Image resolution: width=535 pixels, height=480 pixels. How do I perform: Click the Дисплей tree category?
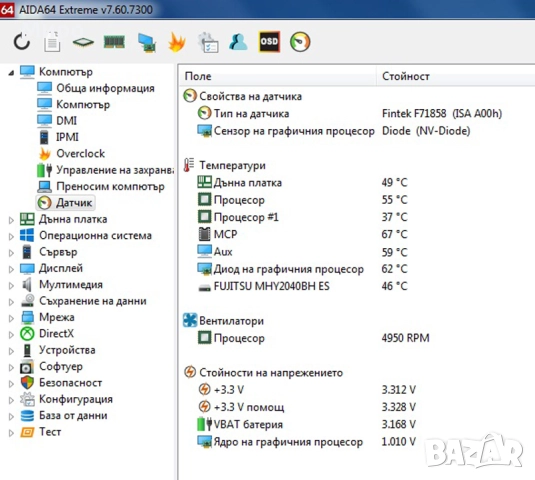[x=52, y=268]
